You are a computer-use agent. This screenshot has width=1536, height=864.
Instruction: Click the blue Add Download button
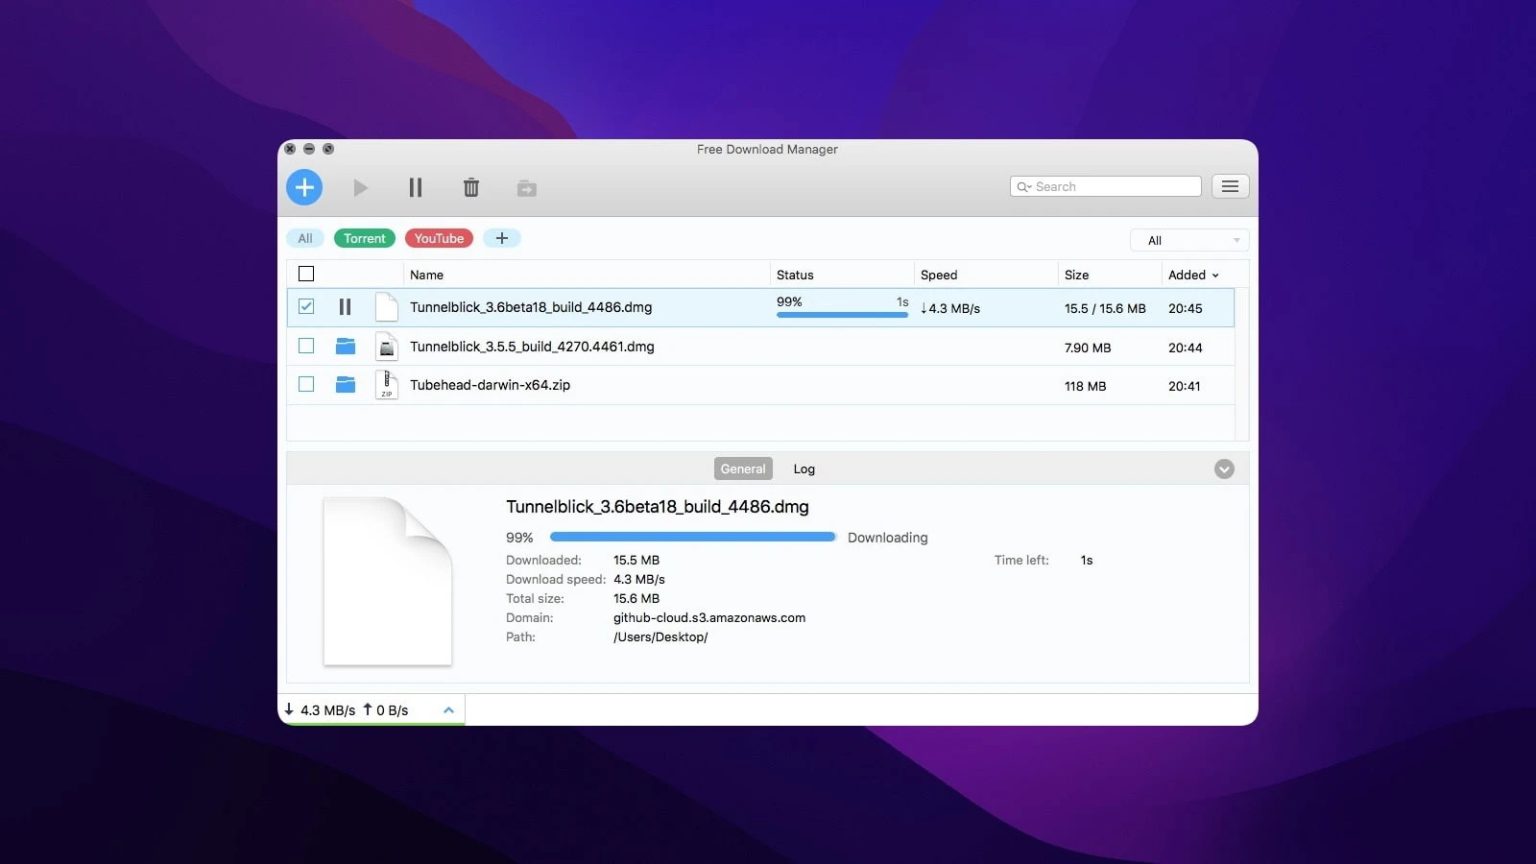click(x=304, y=187)
